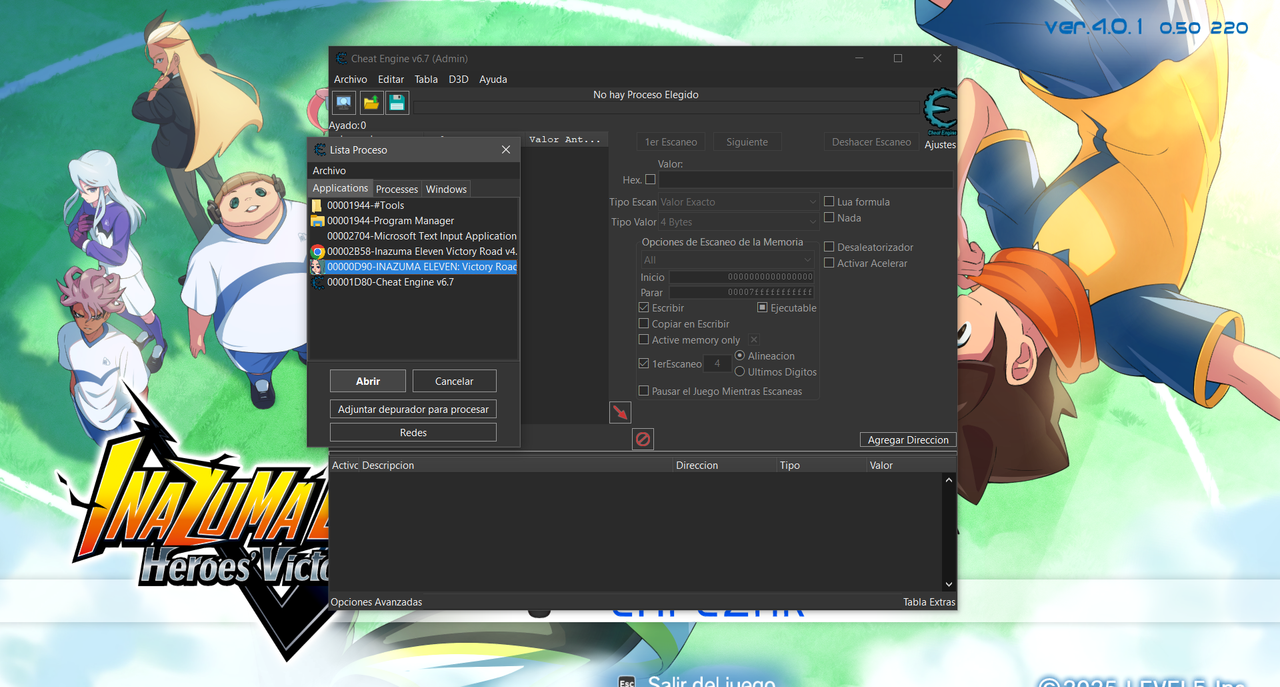The height and width of the screenshot is (687, 1280).
Task: Click the Cancelar button
Action: point(454,381)
